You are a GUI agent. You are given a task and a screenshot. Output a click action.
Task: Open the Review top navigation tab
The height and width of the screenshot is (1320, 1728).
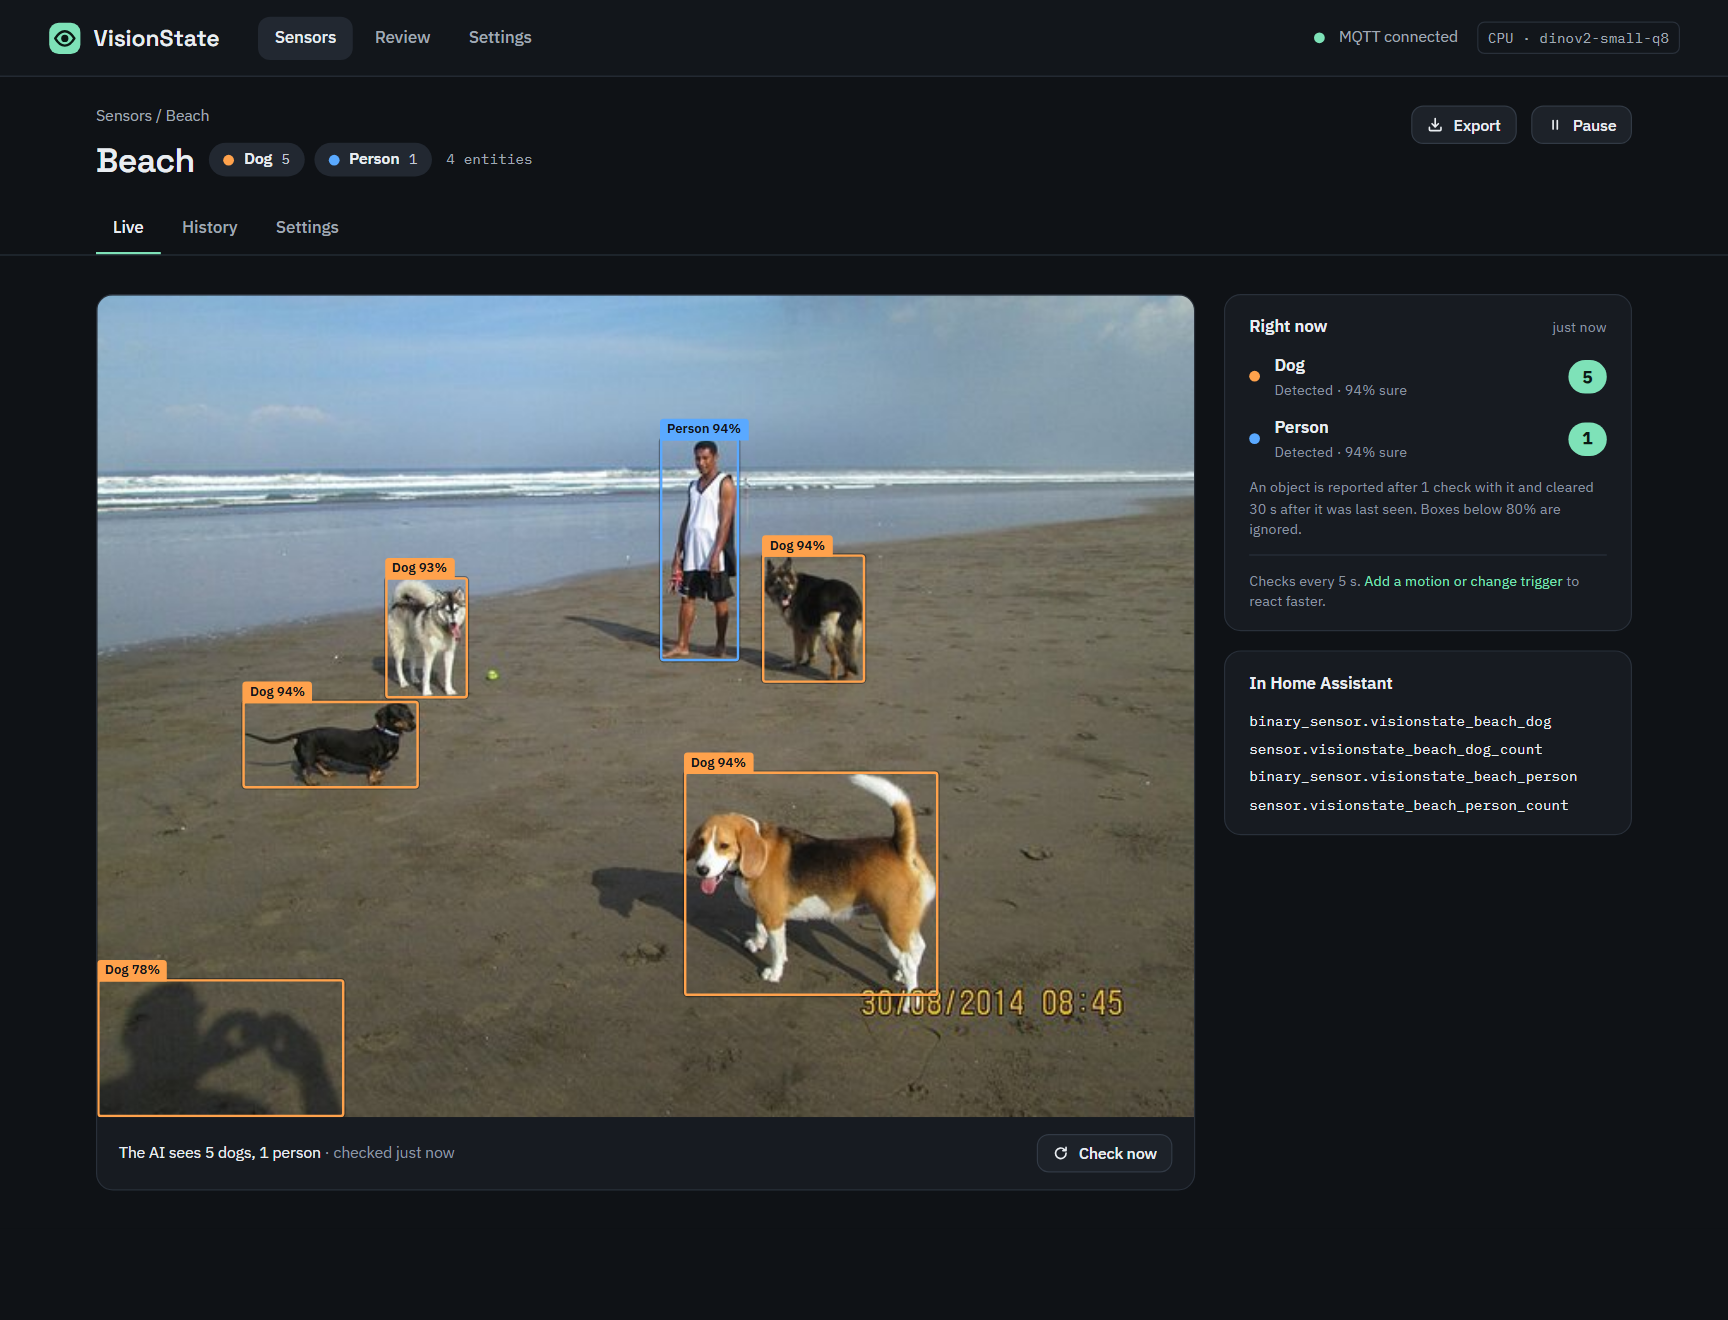click(402, 38)
